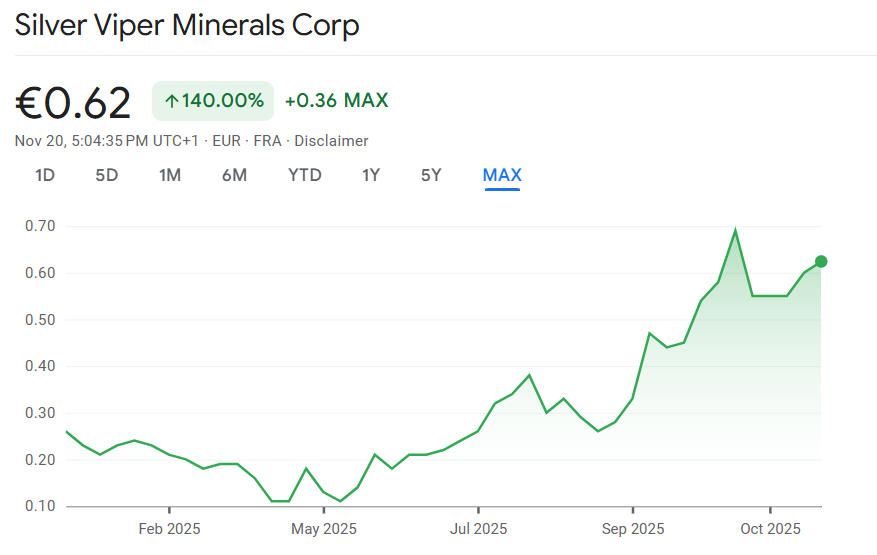Switch to the 5D range tab

(x=107, y=176)
